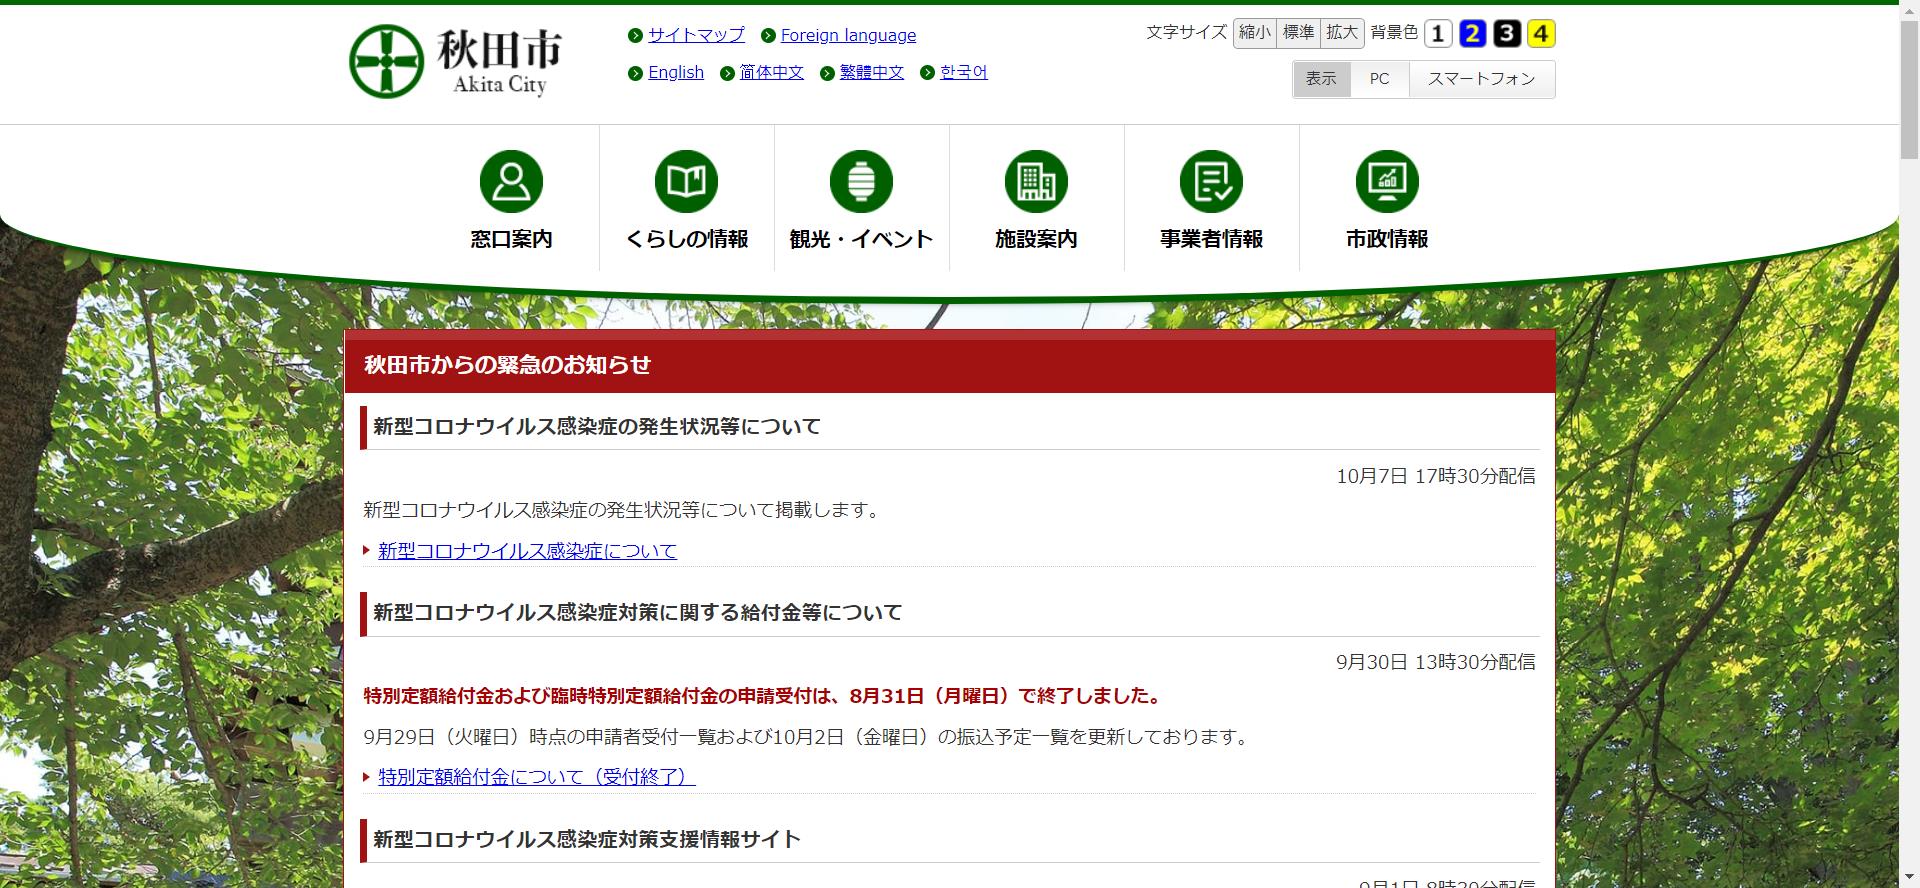Enlarge text with 拡大 button
The image size is (1920, 888).
1342,33
